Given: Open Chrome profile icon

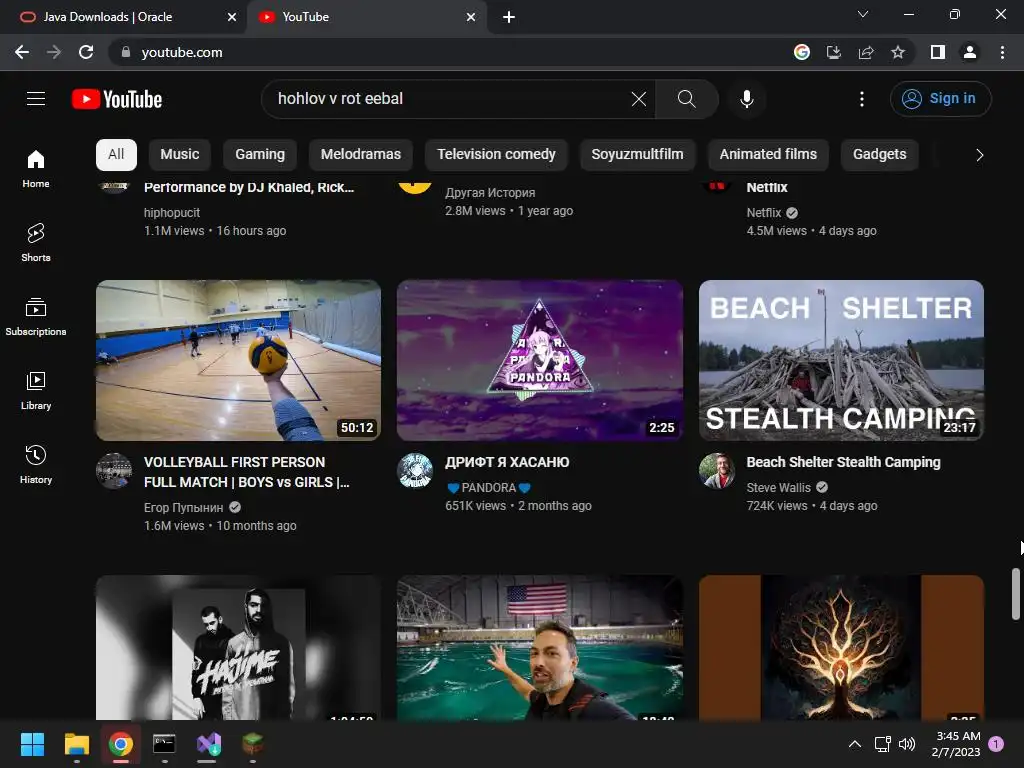Looking at the screenshot, I should [970, 52].
